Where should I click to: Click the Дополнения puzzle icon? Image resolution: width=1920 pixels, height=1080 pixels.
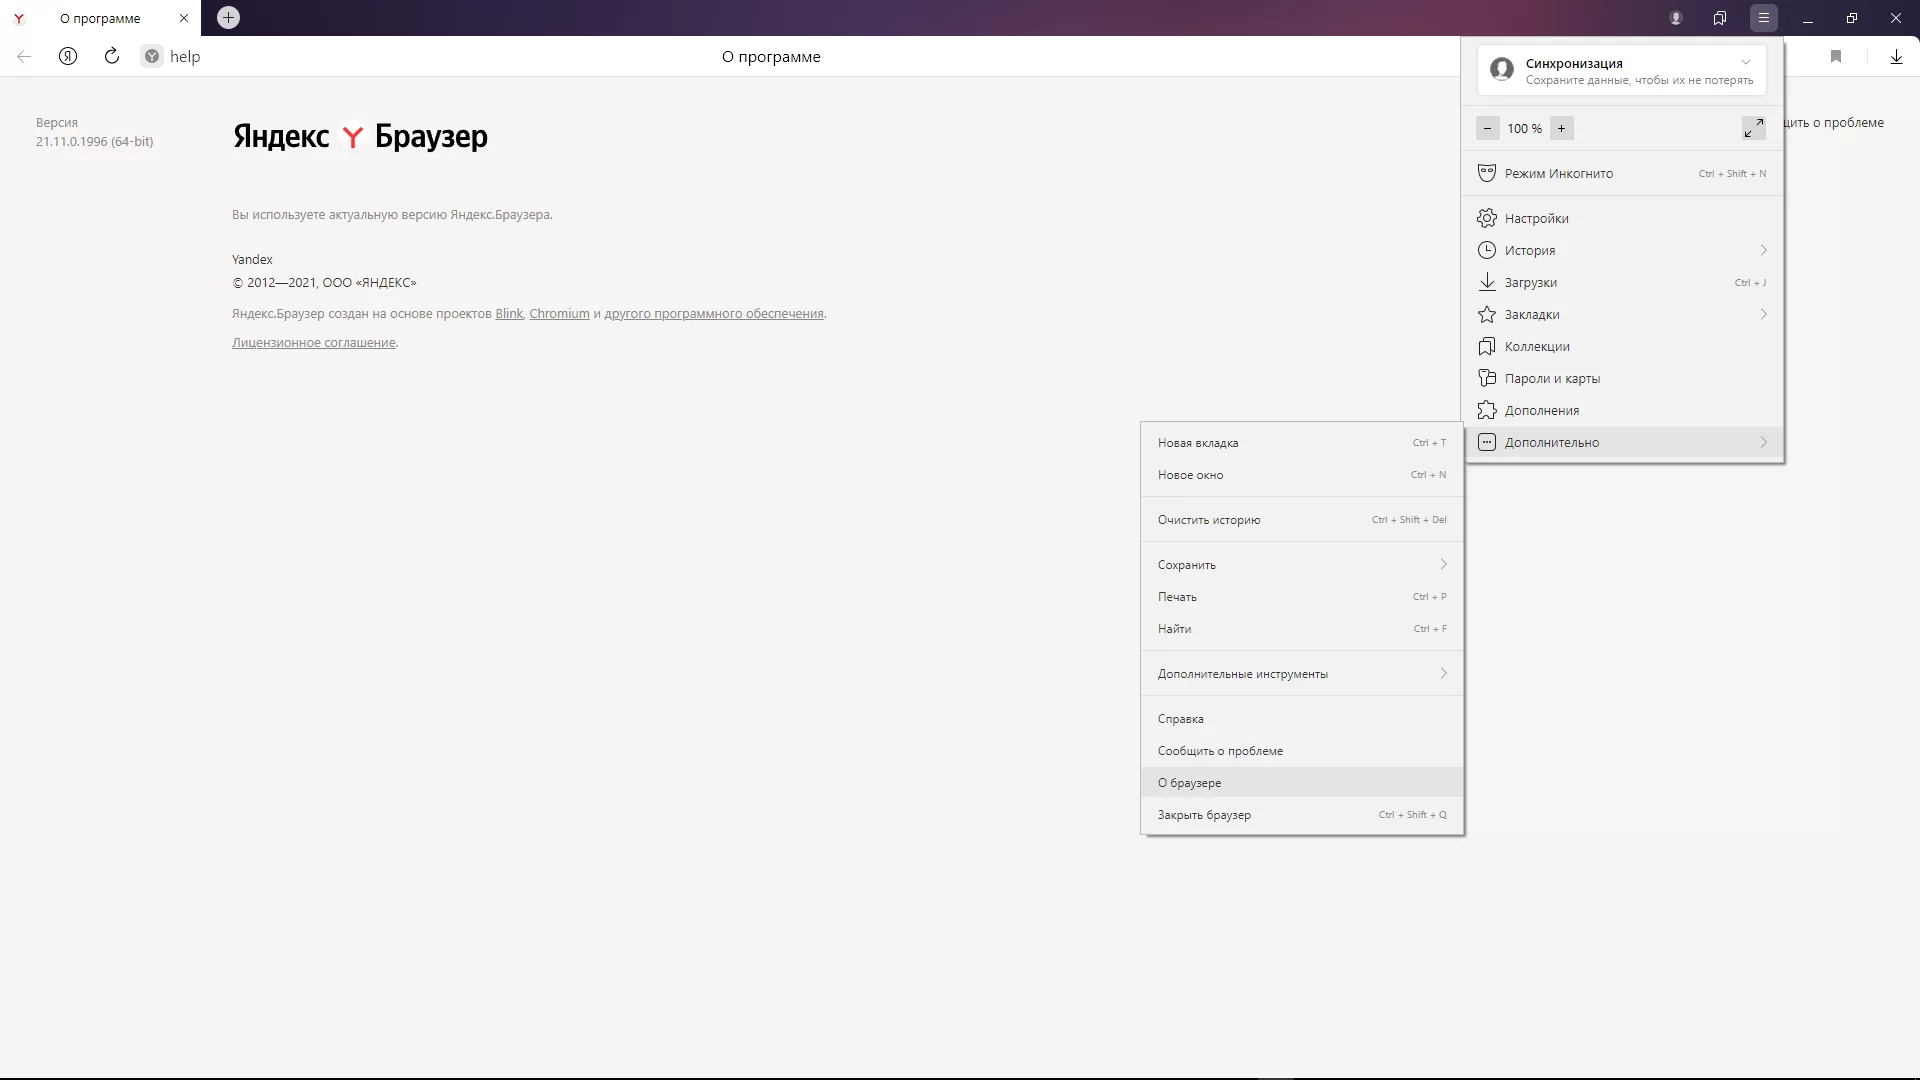click(x=1487, y=410)
